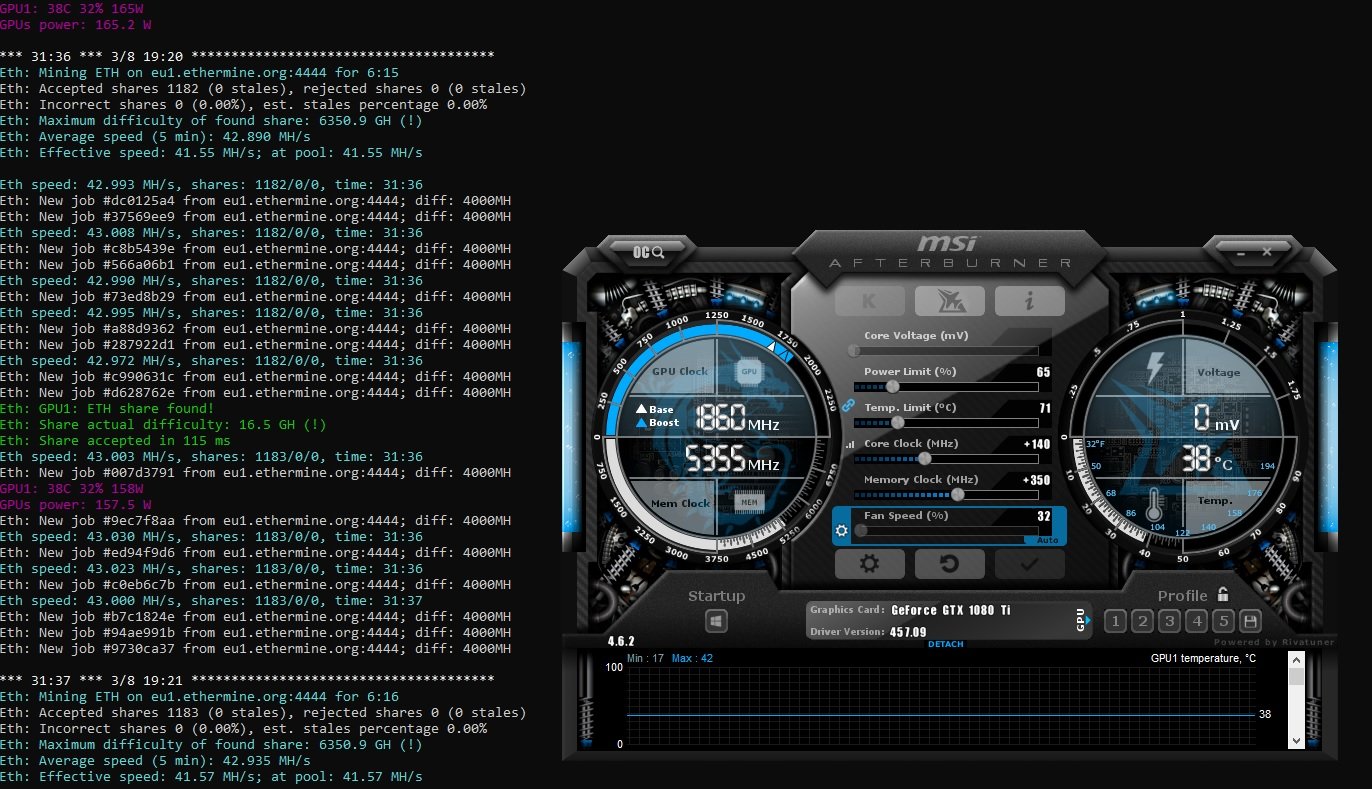Click the jet fighter logo button

coord(949,300)
